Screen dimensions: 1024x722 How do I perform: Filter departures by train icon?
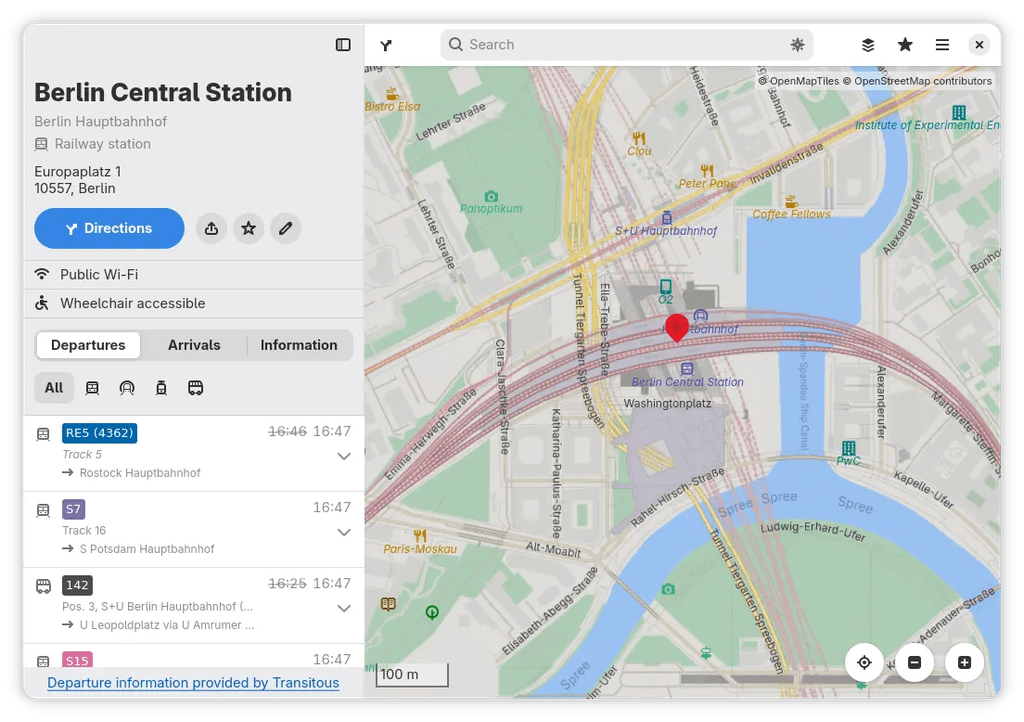tap(92, 388)
